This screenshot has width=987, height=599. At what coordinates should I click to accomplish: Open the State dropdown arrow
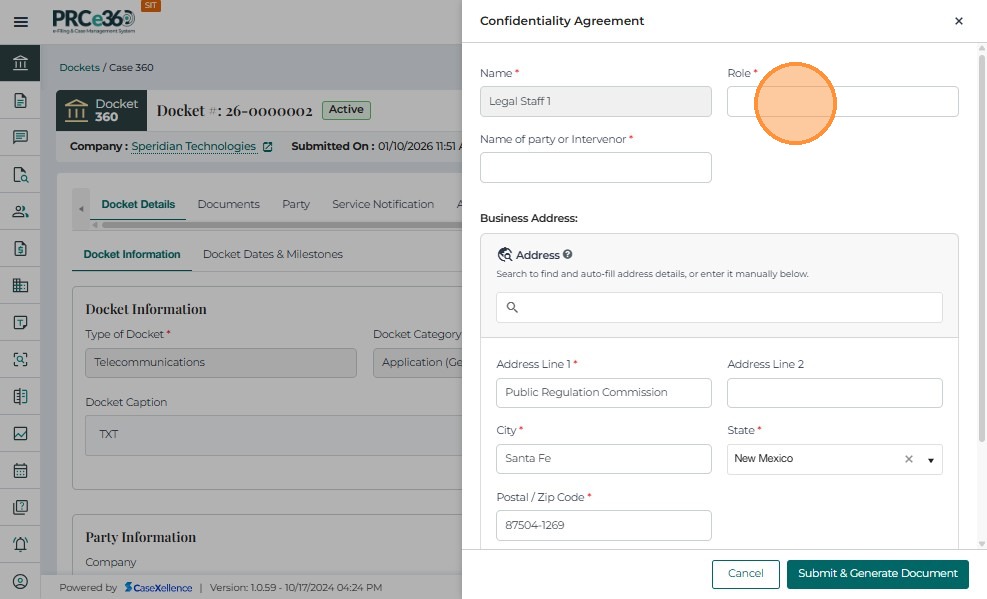point(931,460)
